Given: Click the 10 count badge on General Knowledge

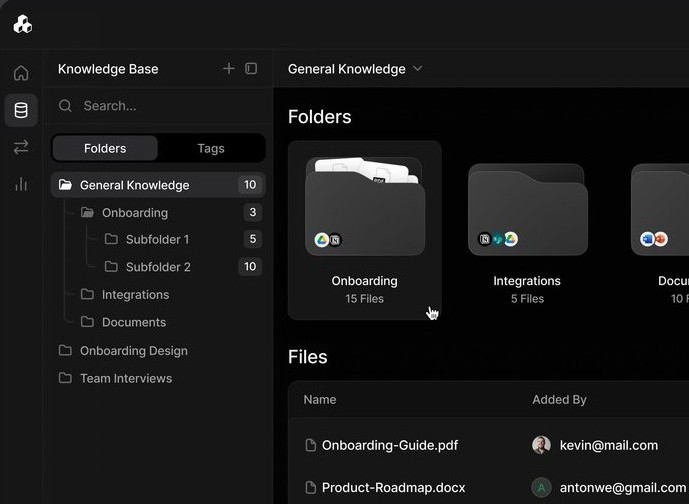Looking at the screenshot, I should (250, 185).
